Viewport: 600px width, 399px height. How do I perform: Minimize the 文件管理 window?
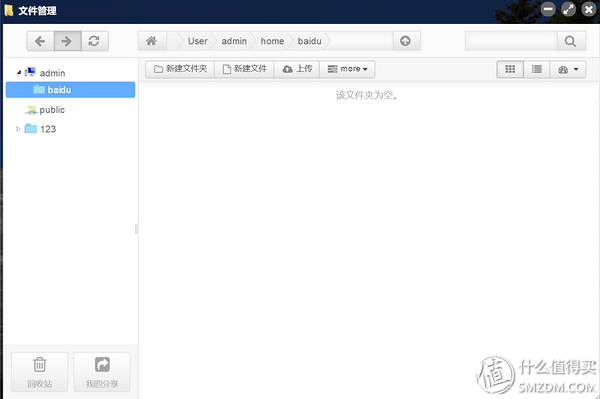[548, 9]
